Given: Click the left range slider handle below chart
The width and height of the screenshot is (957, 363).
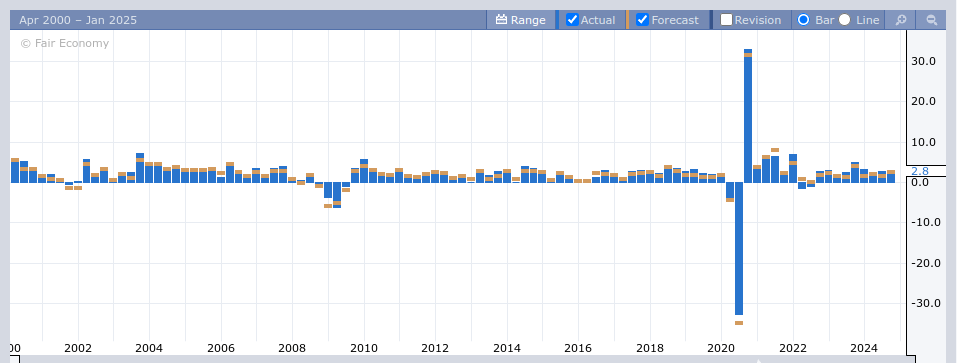Looking at the screenshot, I should (15, 359).
